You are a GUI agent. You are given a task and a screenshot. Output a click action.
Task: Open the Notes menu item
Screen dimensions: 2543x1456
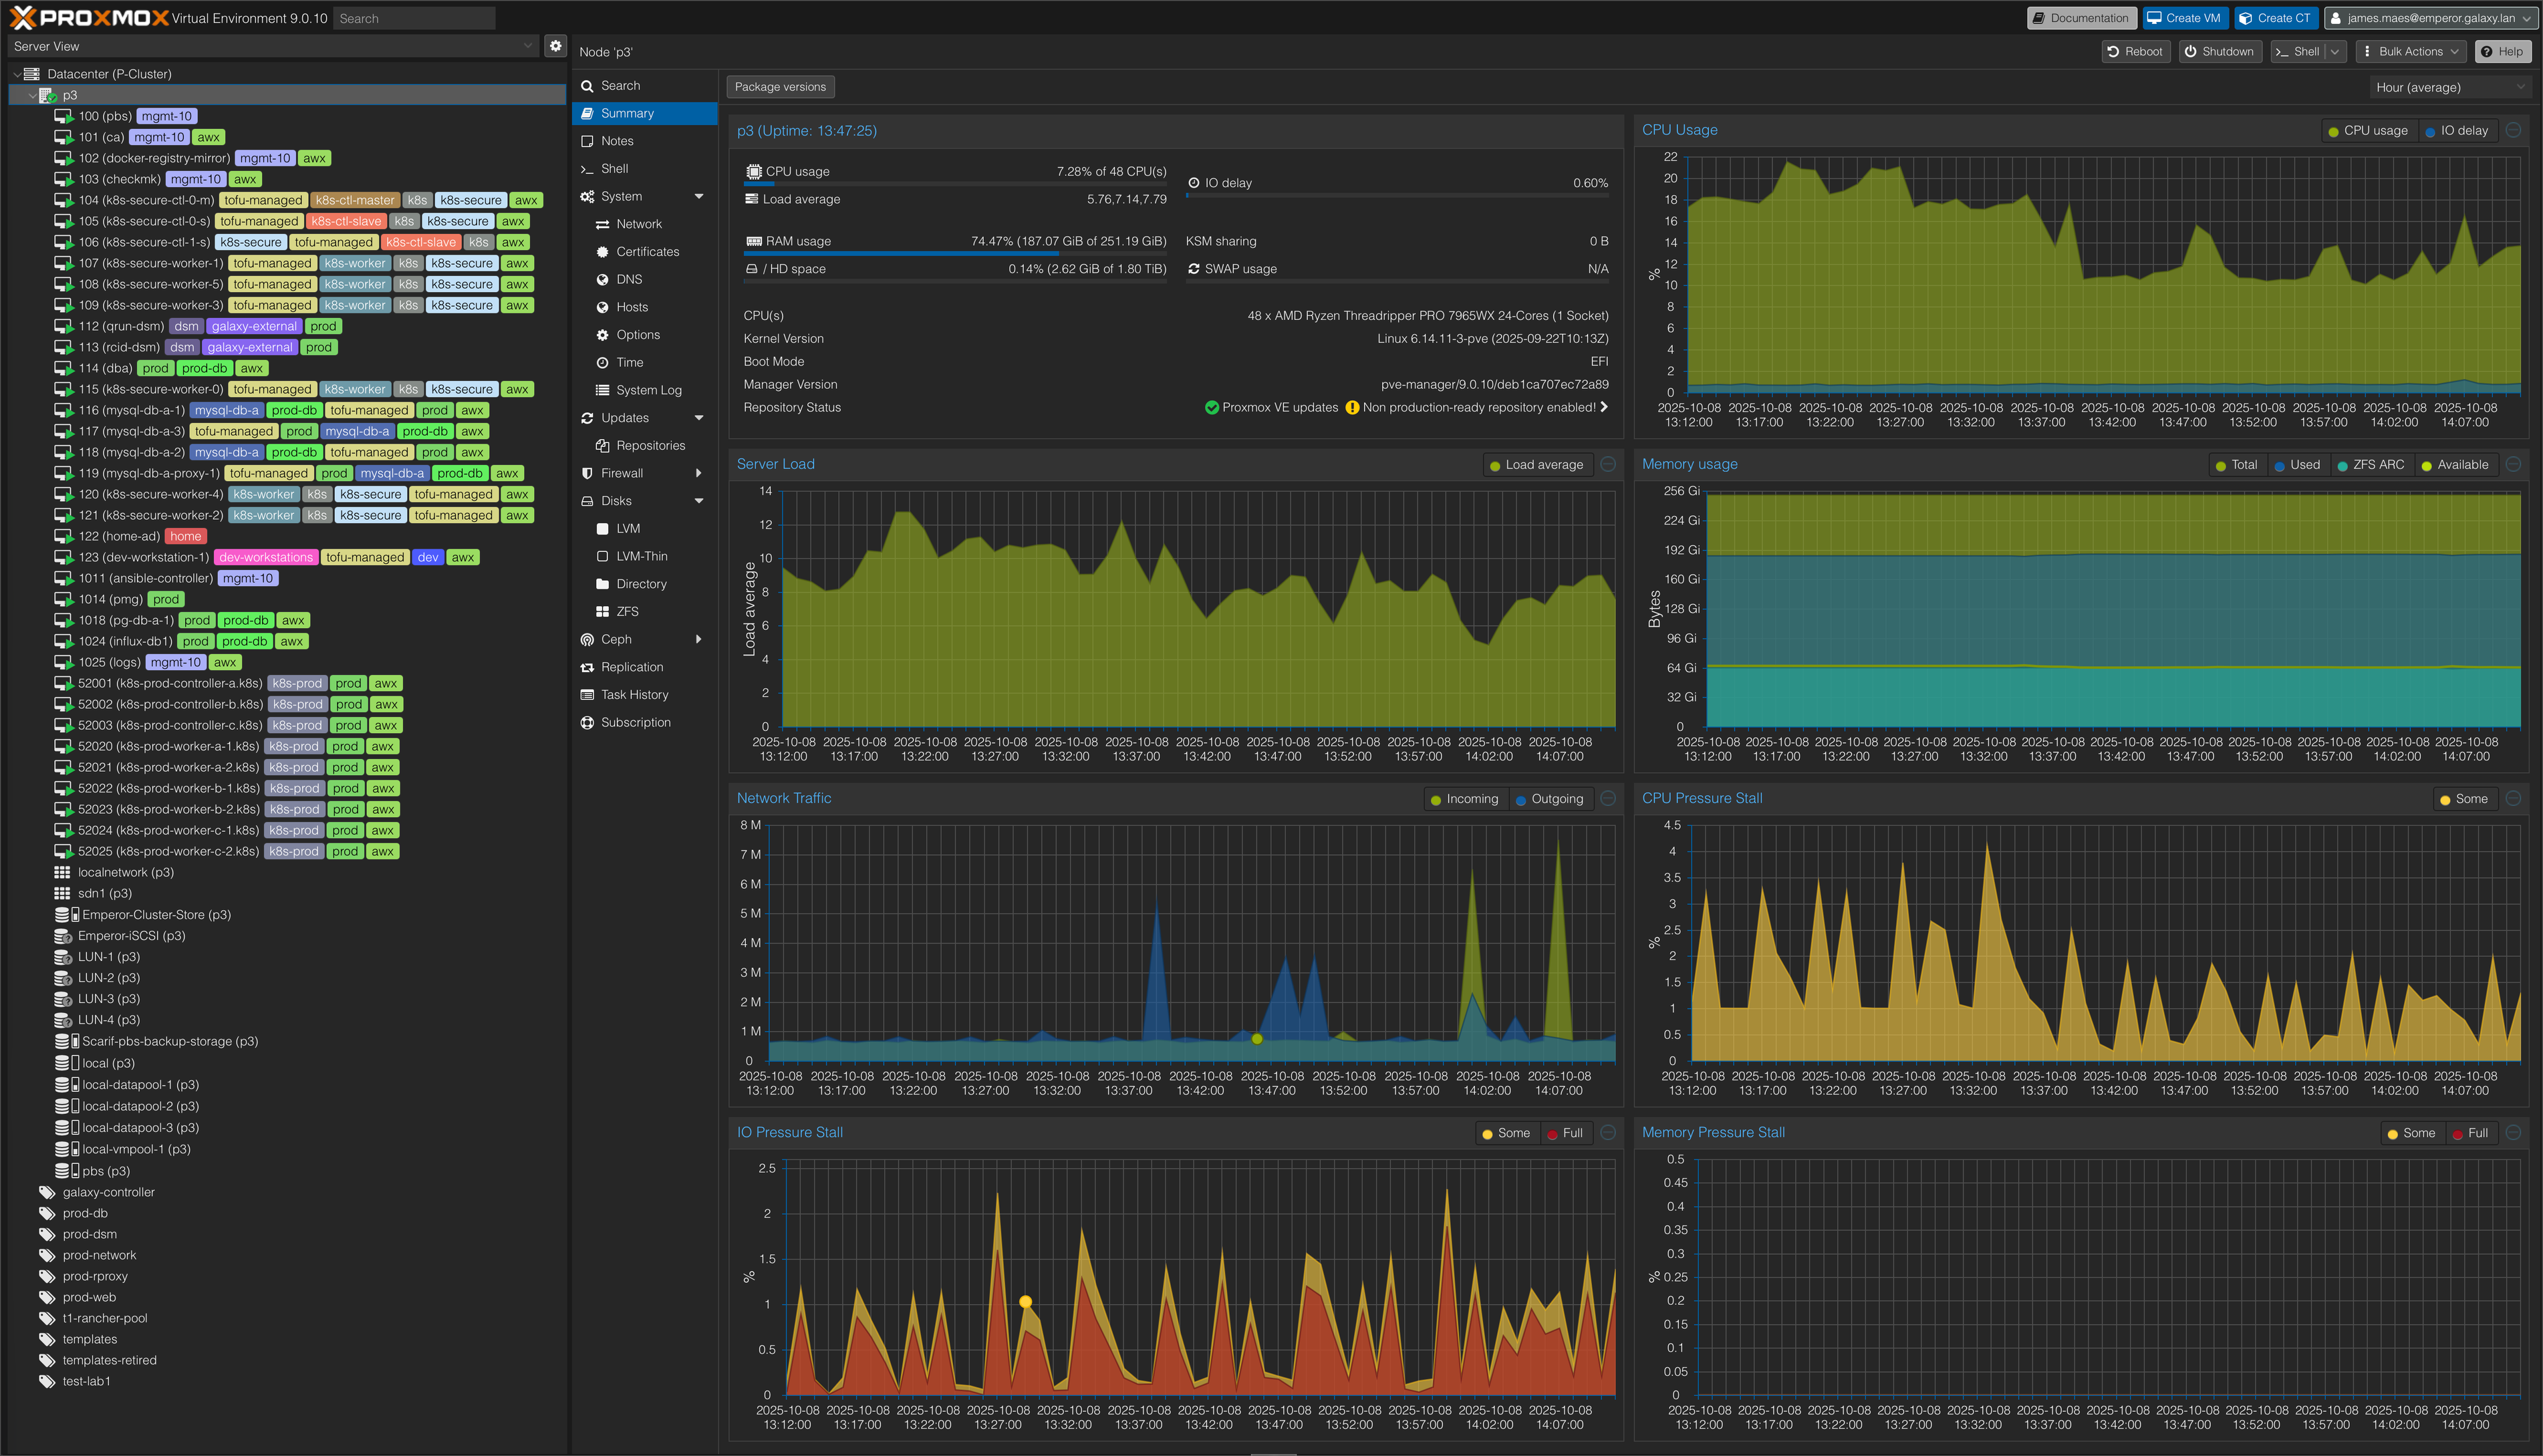point(617,141)
